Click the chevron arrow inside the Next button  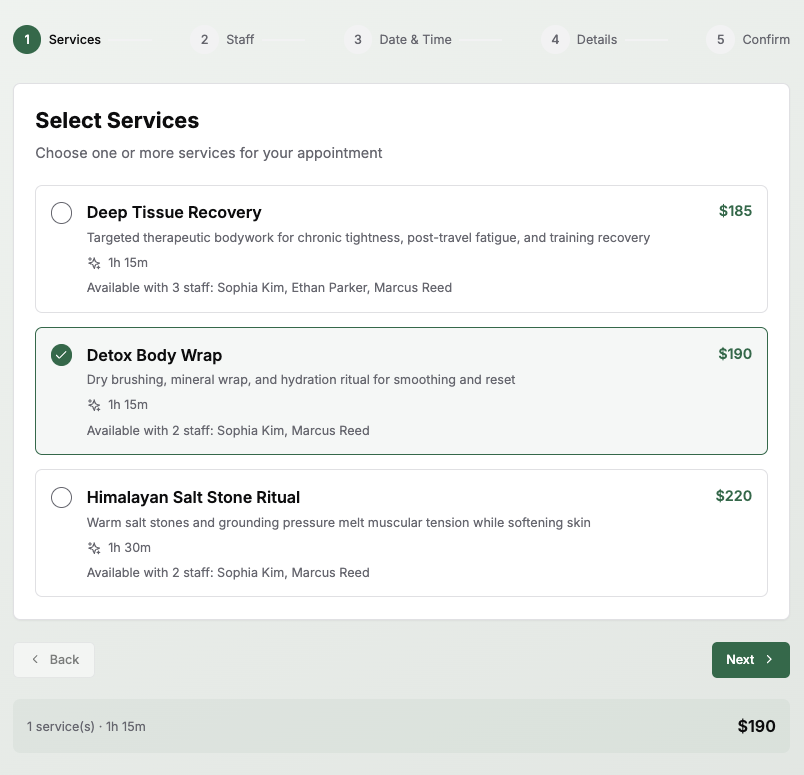(769, 659)
